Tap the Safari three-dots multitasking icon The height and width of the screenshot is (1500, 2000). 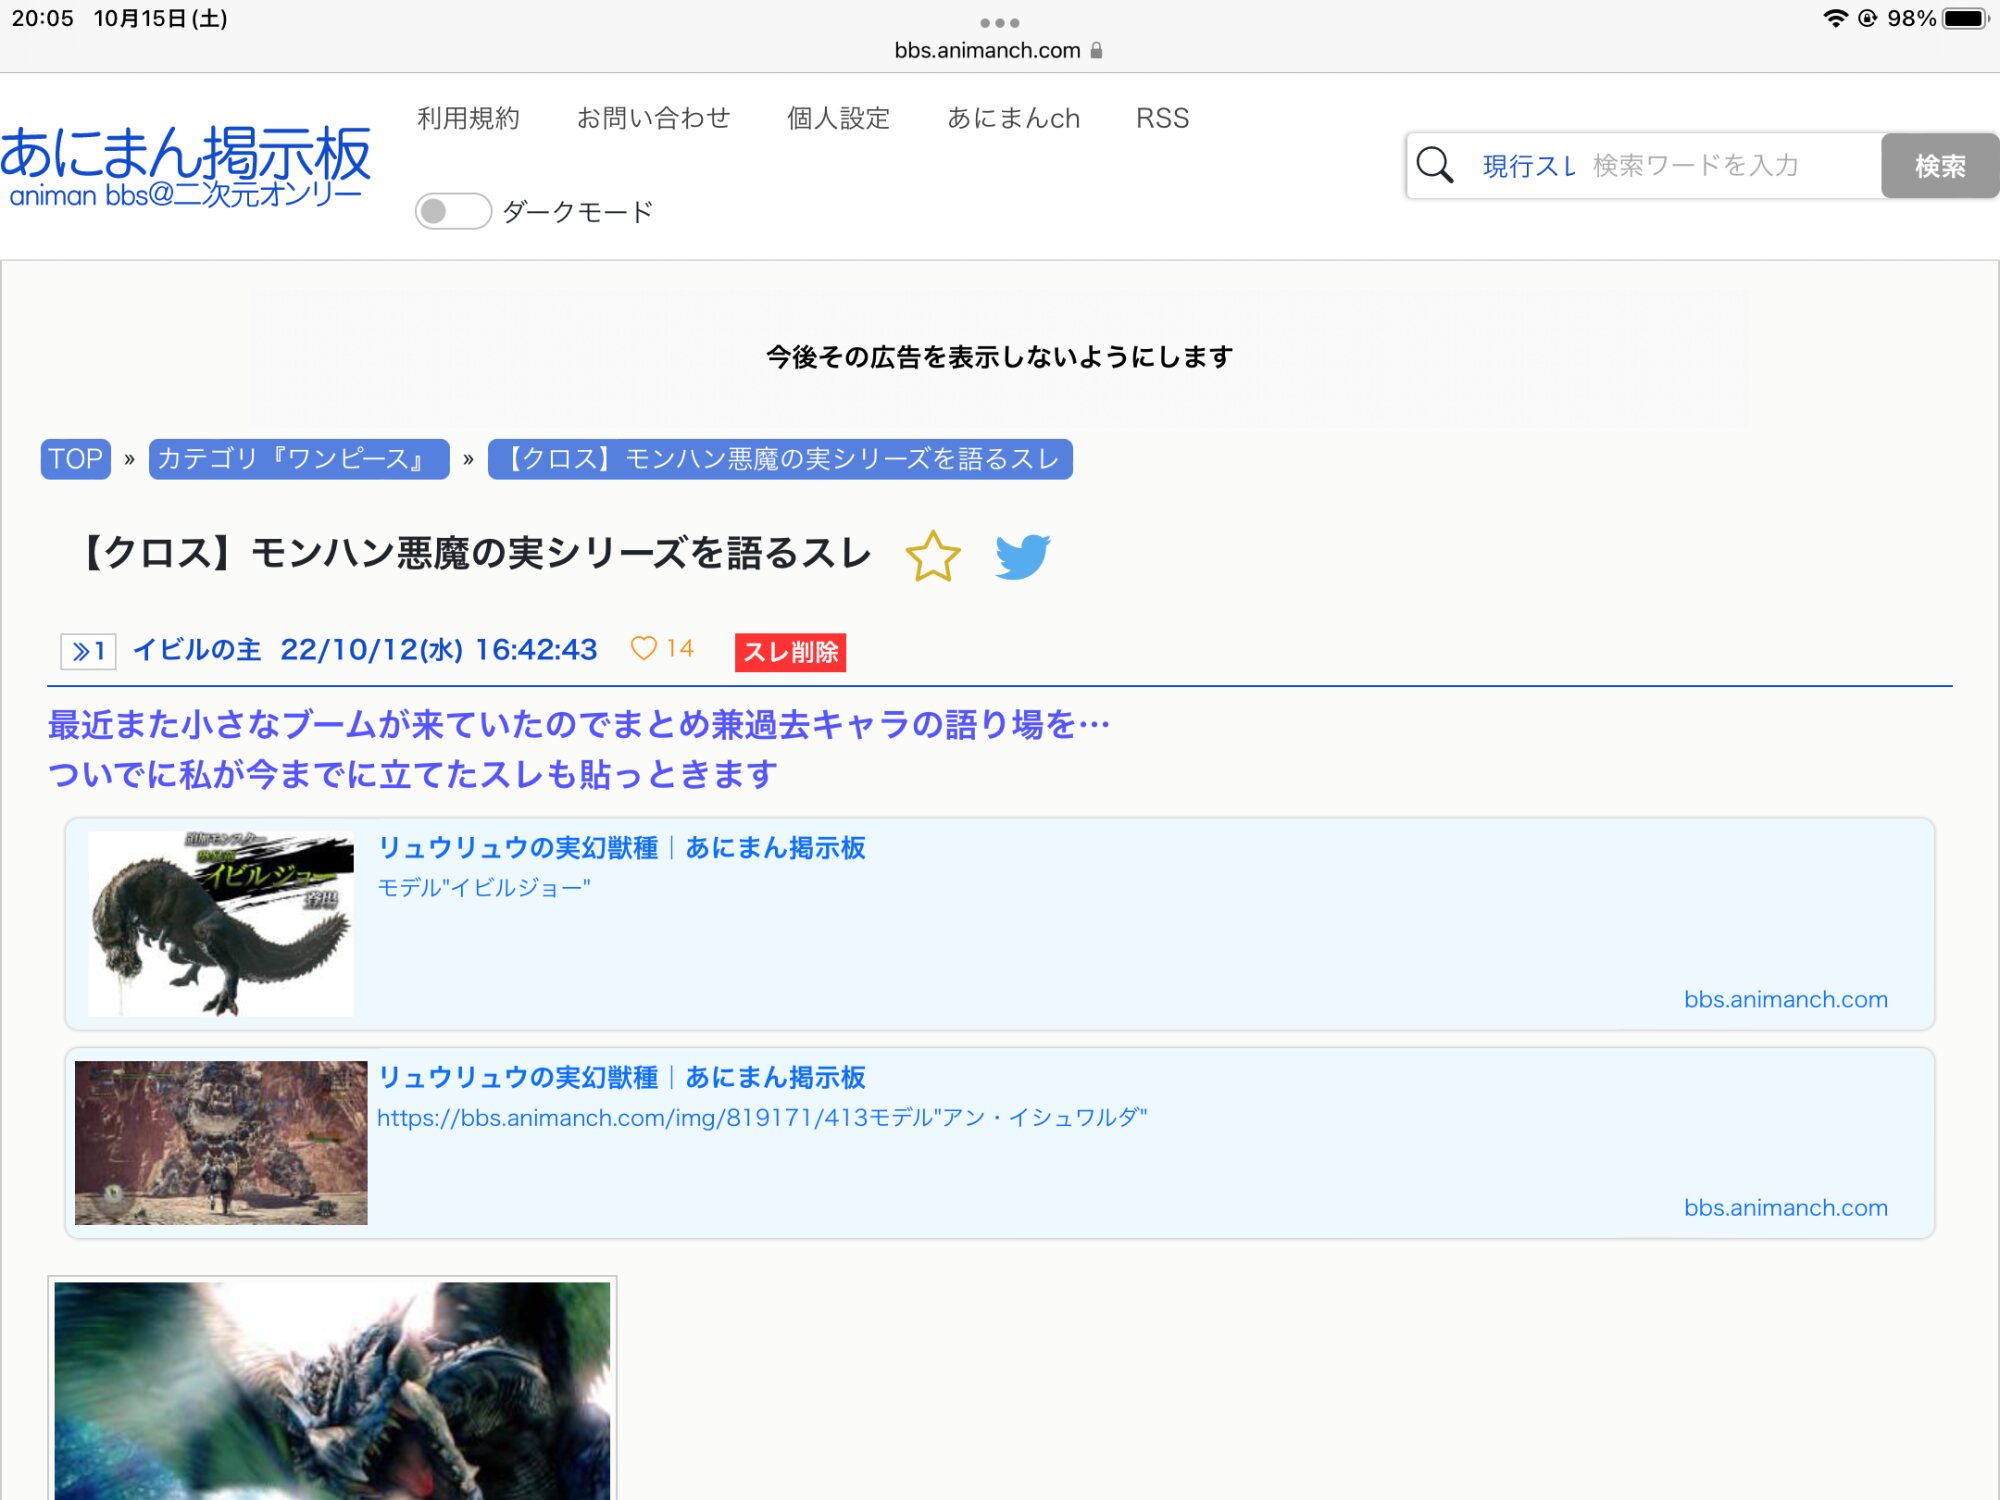point(999,22)
